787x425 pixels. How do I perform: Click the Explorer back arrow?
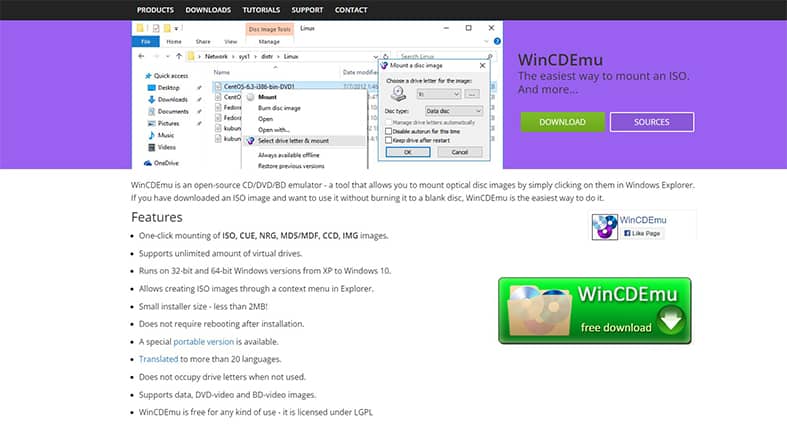(142, 56)
